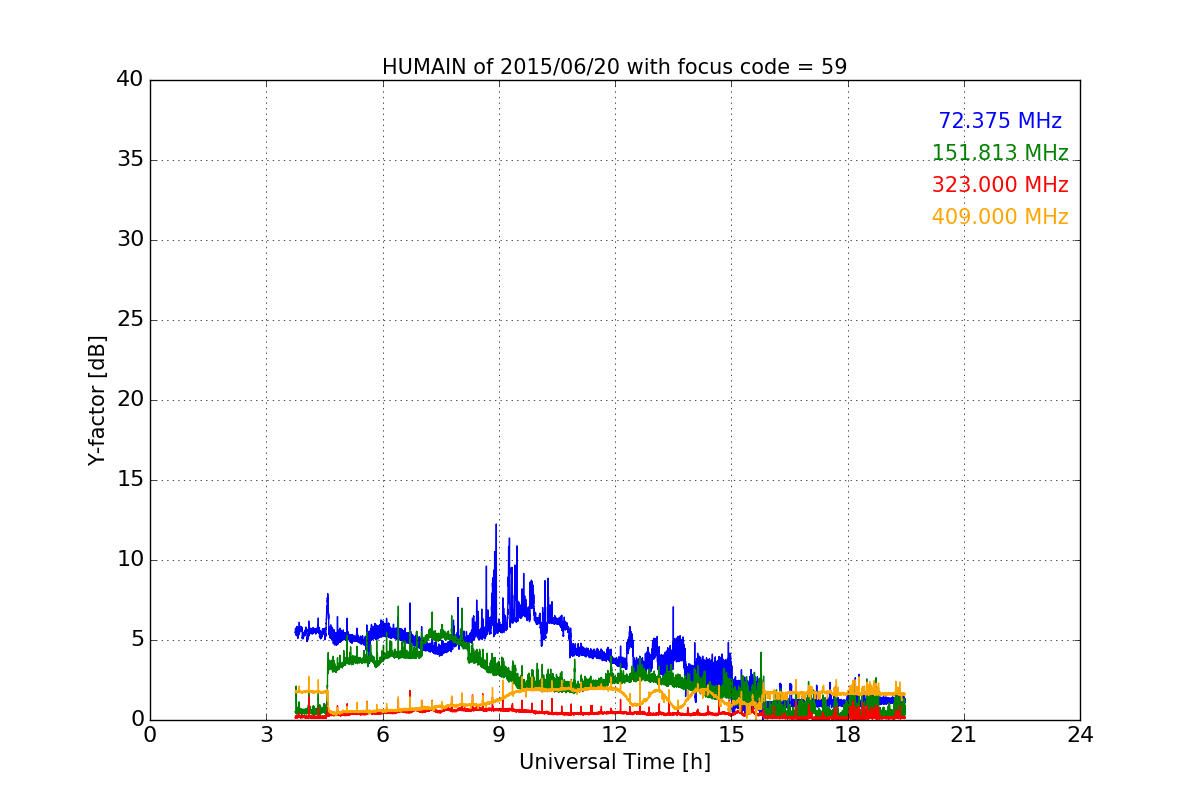Screen dimensions: 1200x800
Task: Click x-axis tick value 6
Action: 382,735
